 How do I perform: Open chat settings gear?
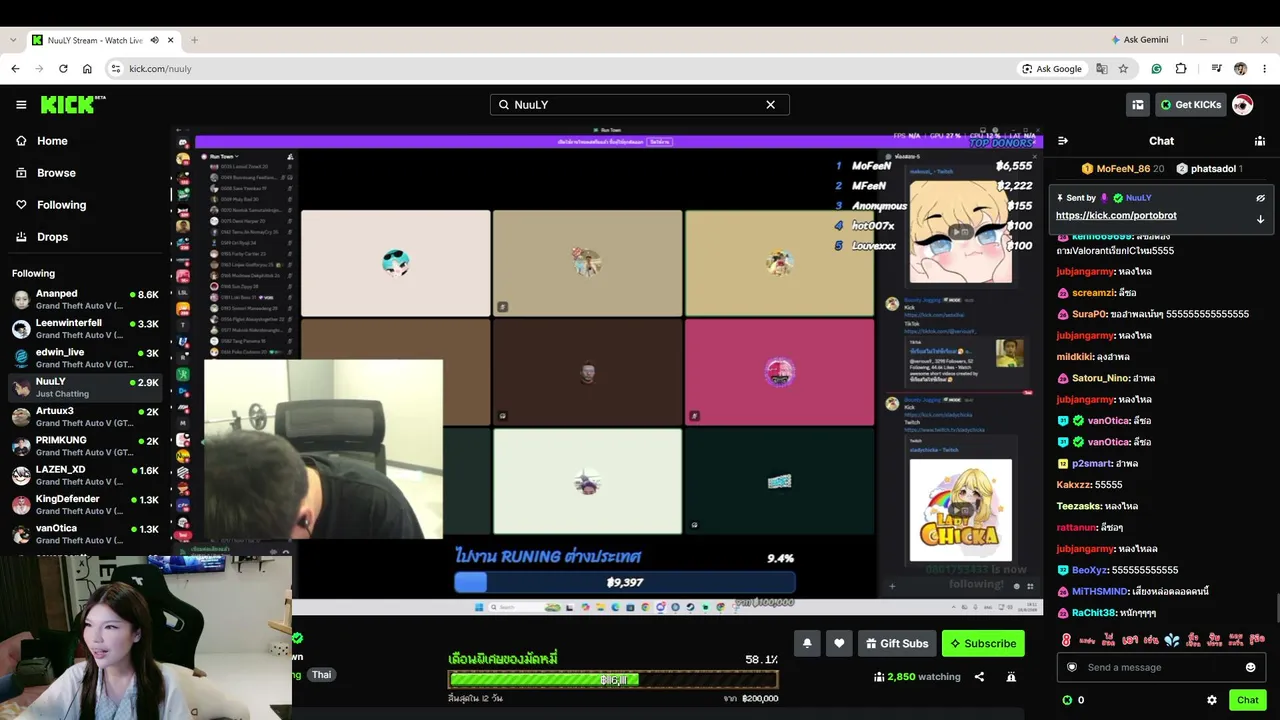[x=1212, y=700]
